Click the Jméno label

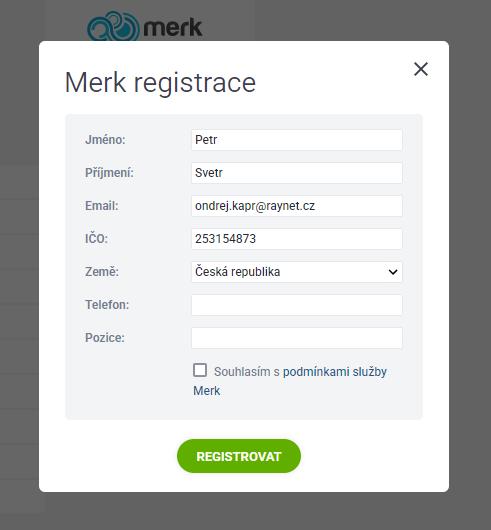(x=105, y=140)
